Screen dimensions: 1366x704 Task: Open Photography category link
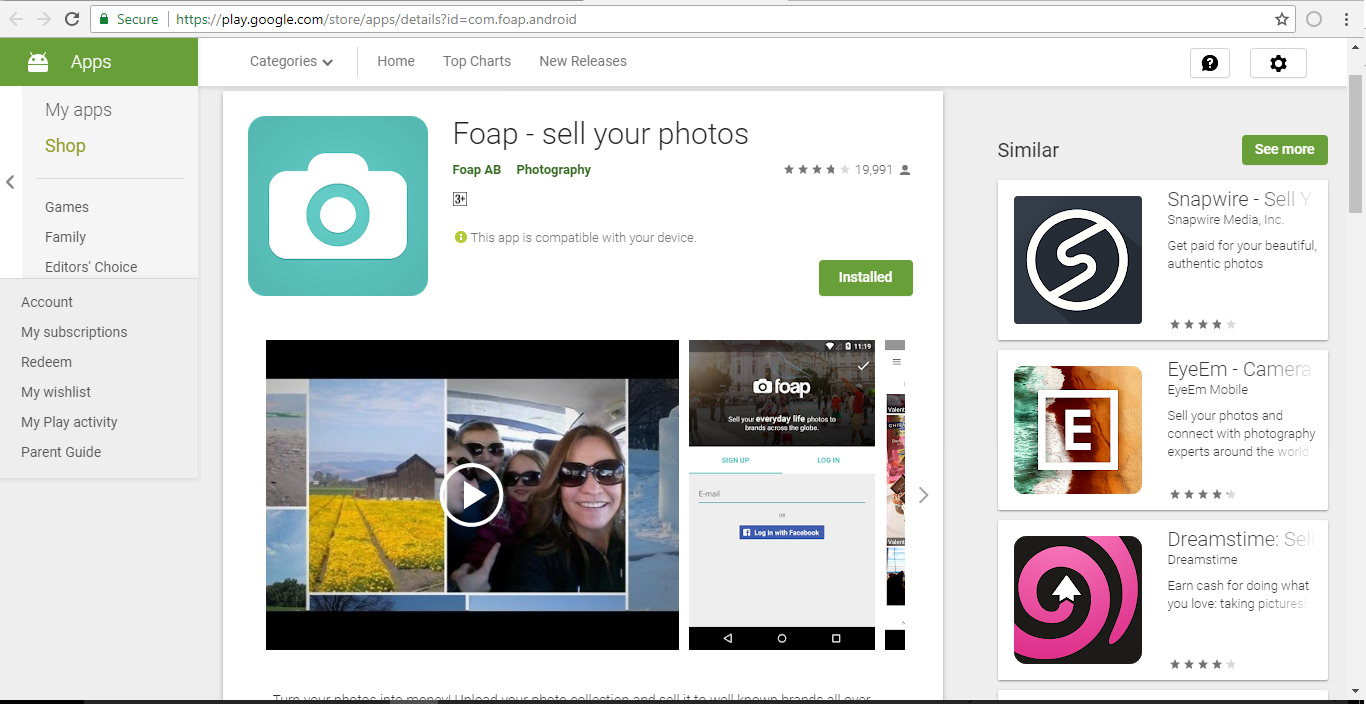554,170
